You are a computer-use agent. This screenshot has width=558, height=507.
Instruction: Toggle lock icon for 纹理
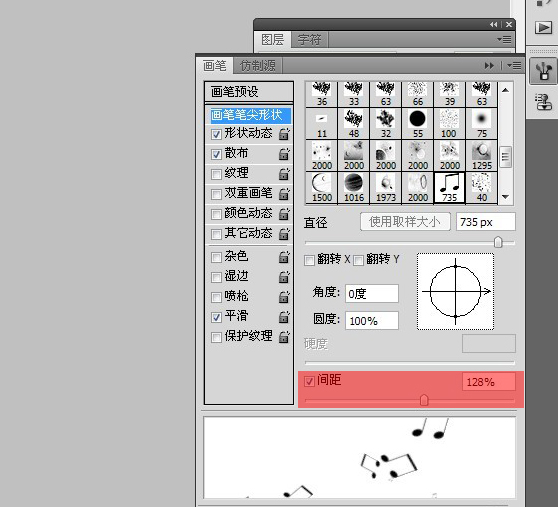(284, 174)
